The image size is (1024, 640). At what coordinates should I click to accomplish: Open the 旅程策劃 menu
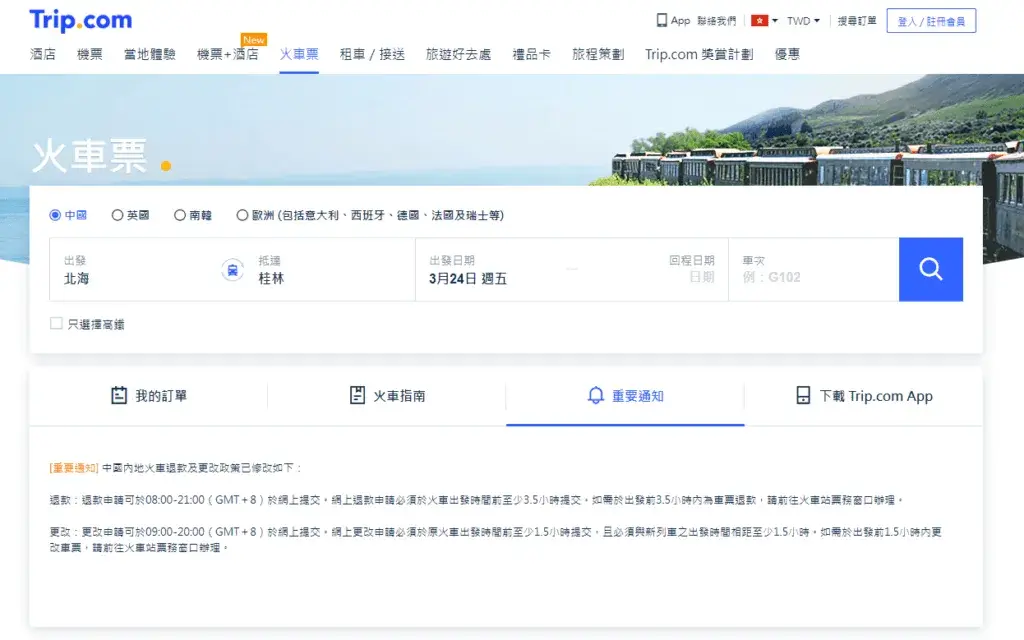[598, 54]
